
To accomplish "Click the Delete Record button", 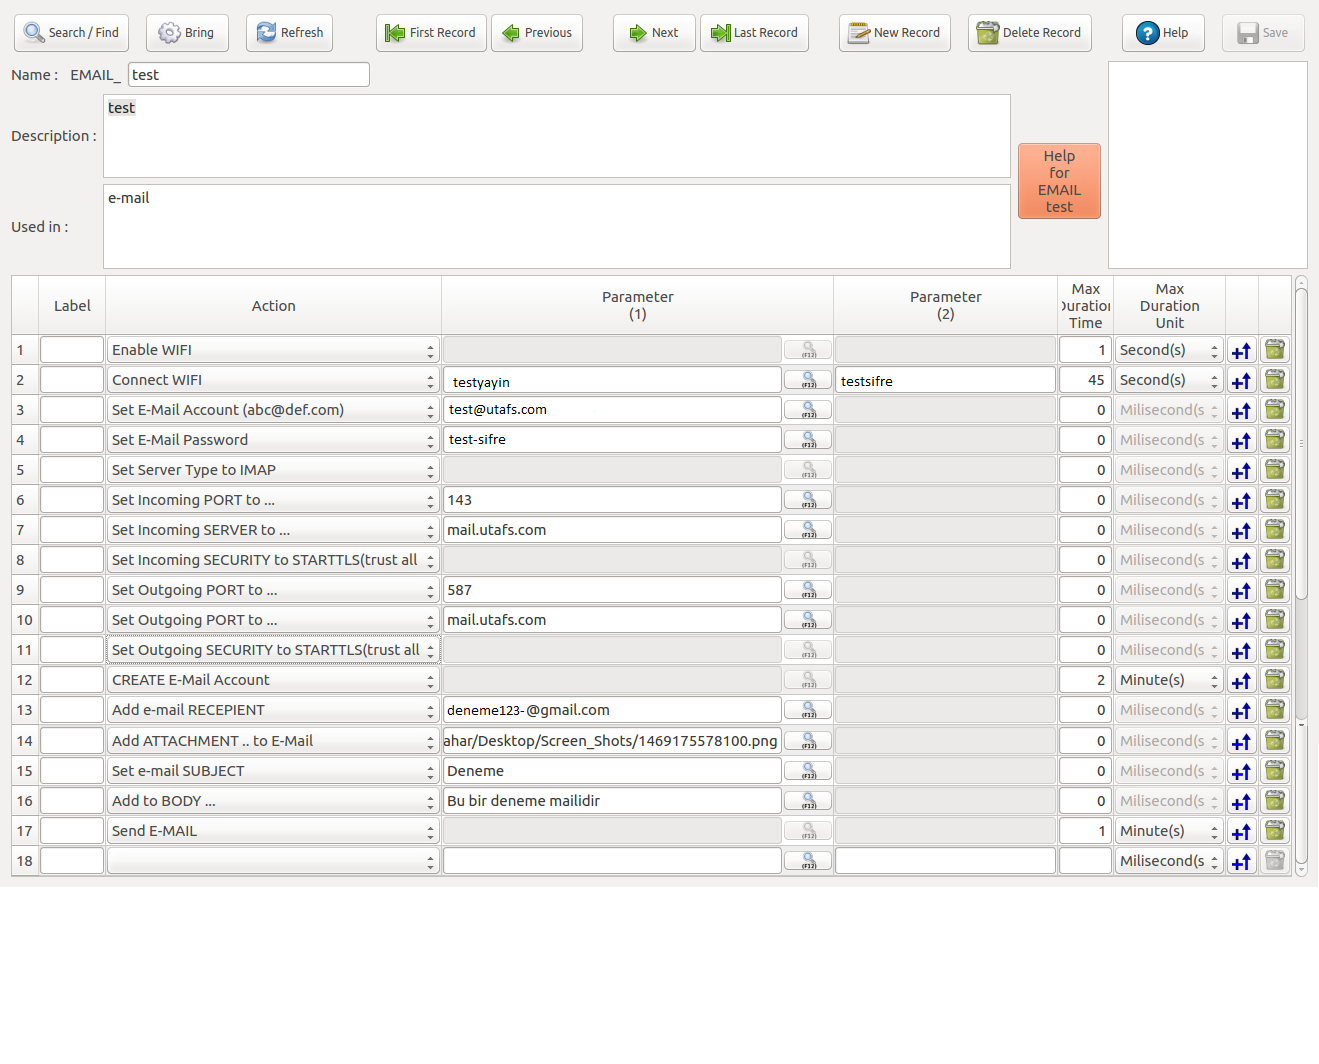I will click(1030, 33).
